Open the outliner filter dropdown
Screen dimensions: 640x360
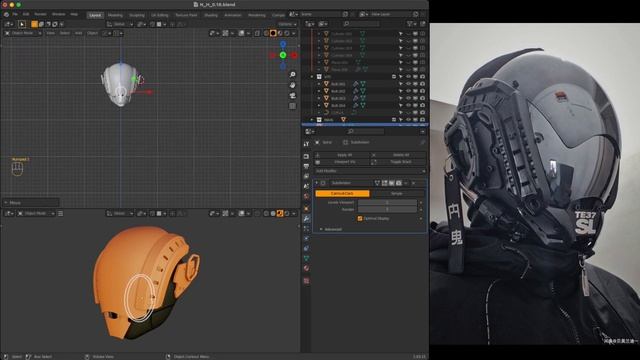[x=411, y=24]
